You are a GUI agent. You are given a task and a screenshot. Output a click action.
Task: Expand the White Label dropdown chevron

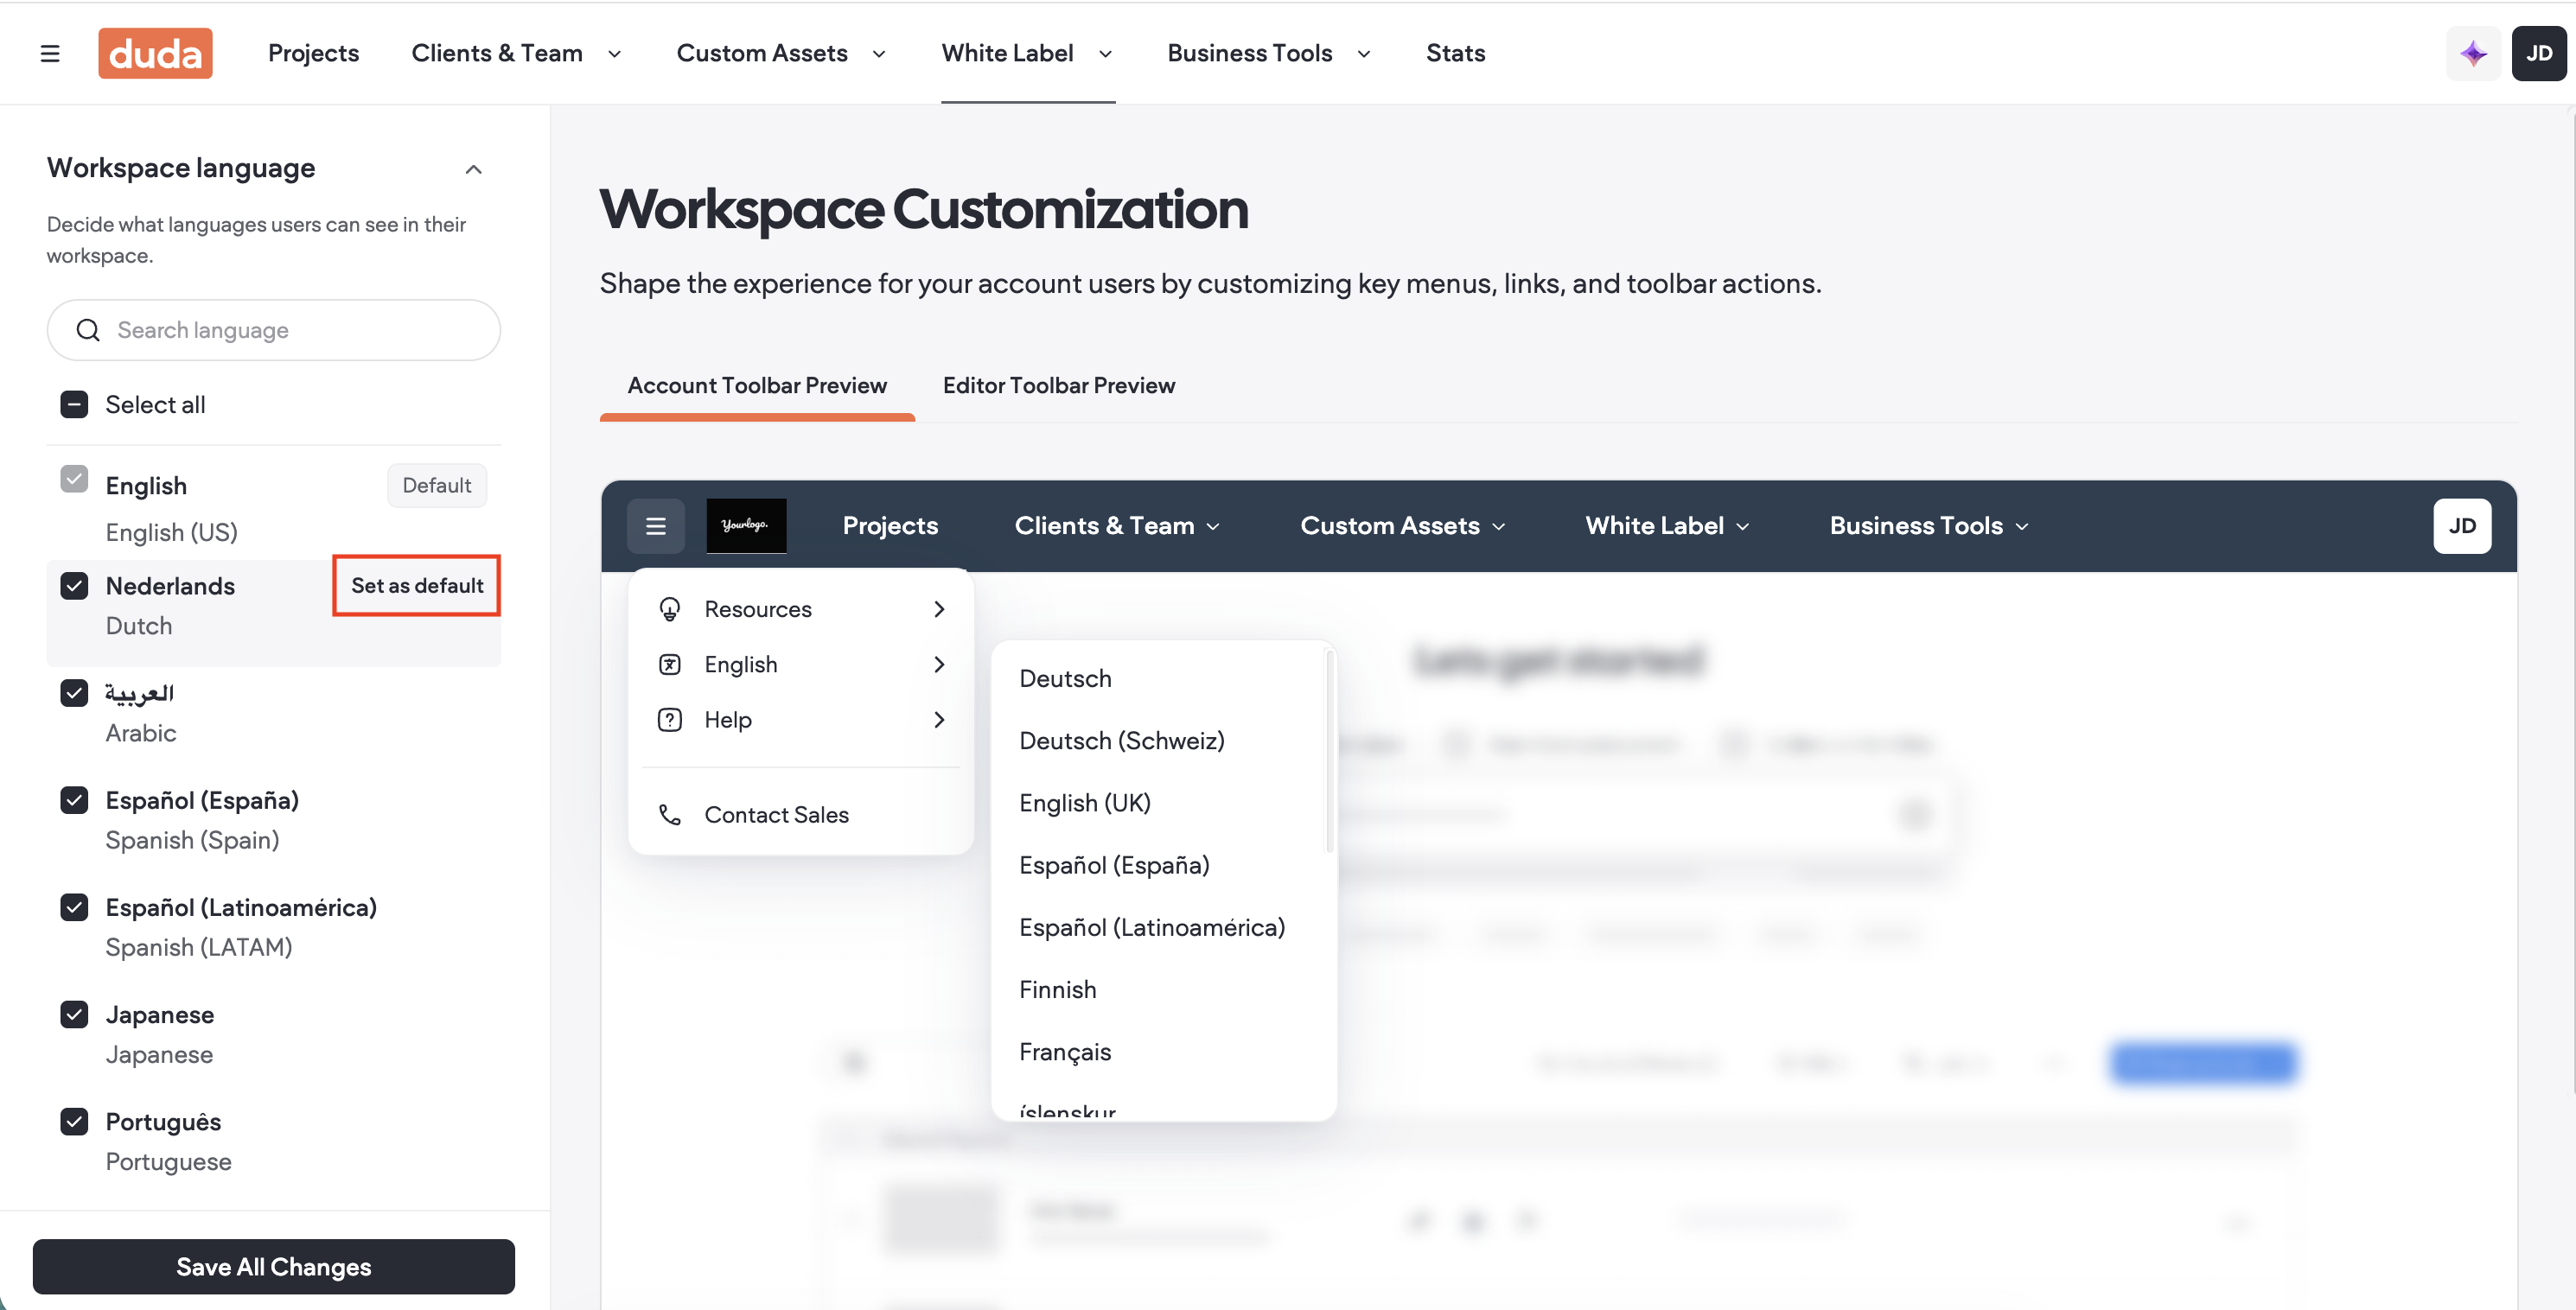click(1106, 54)
